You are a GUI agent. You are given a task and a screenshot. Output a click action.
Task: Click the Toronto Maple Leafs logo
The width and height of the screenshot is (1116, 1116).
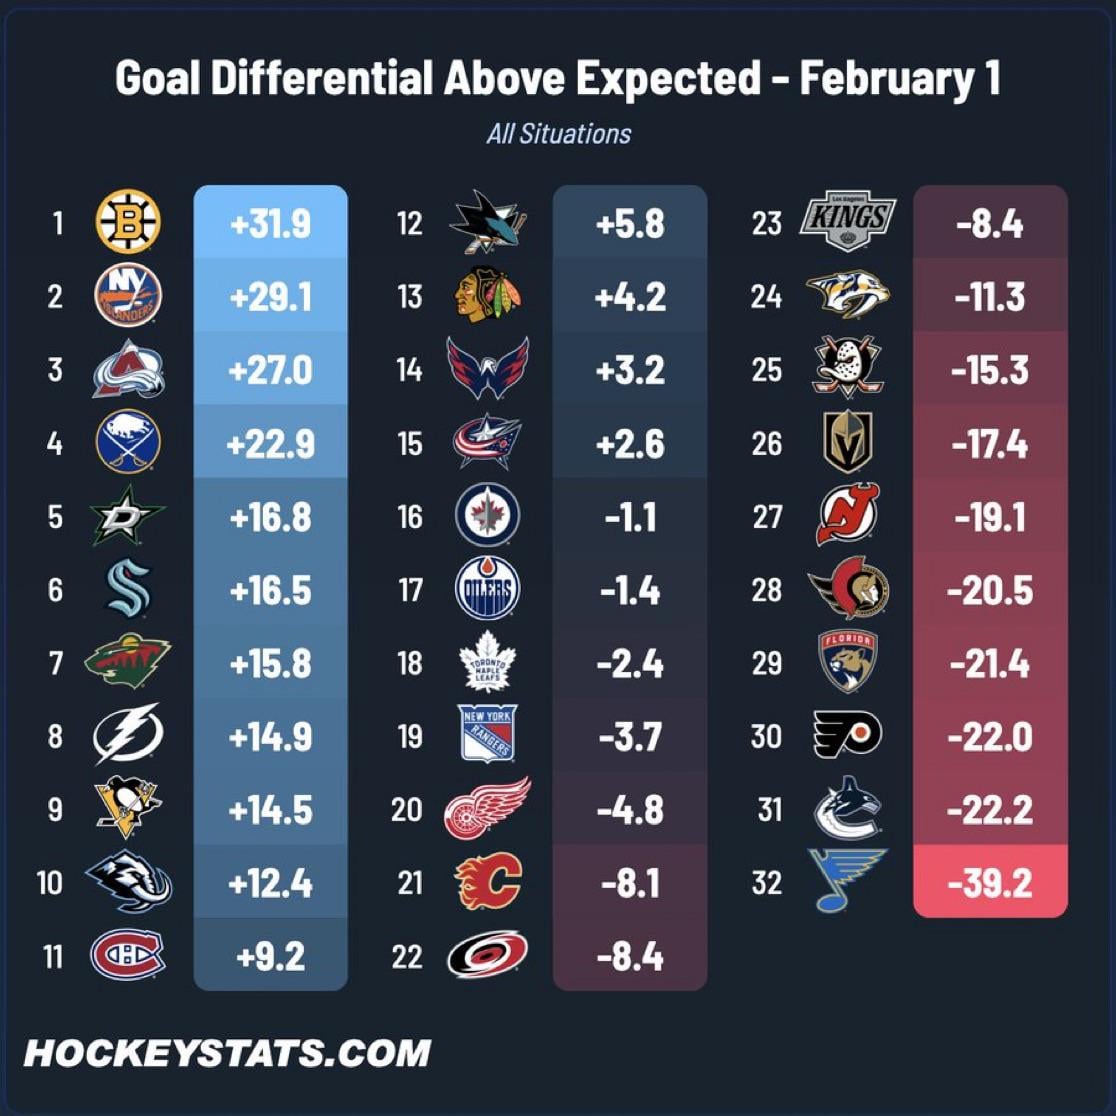[488, 663]
